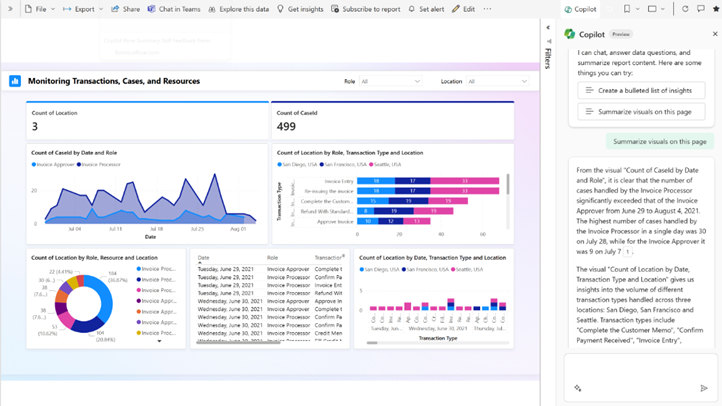Click the send message arrow icon
The width and height of the screenshot is (722, 406).
(x=704, y=388)
